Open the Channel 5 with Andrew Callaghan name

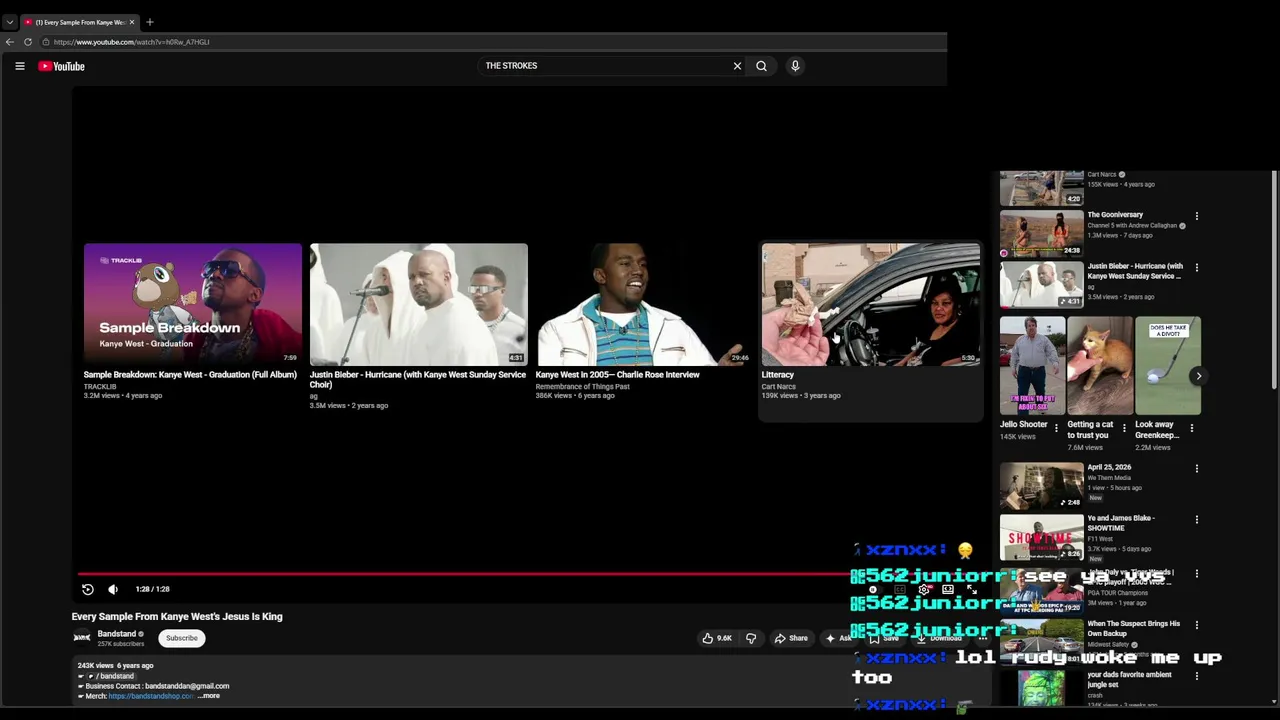pos(1131,226)
